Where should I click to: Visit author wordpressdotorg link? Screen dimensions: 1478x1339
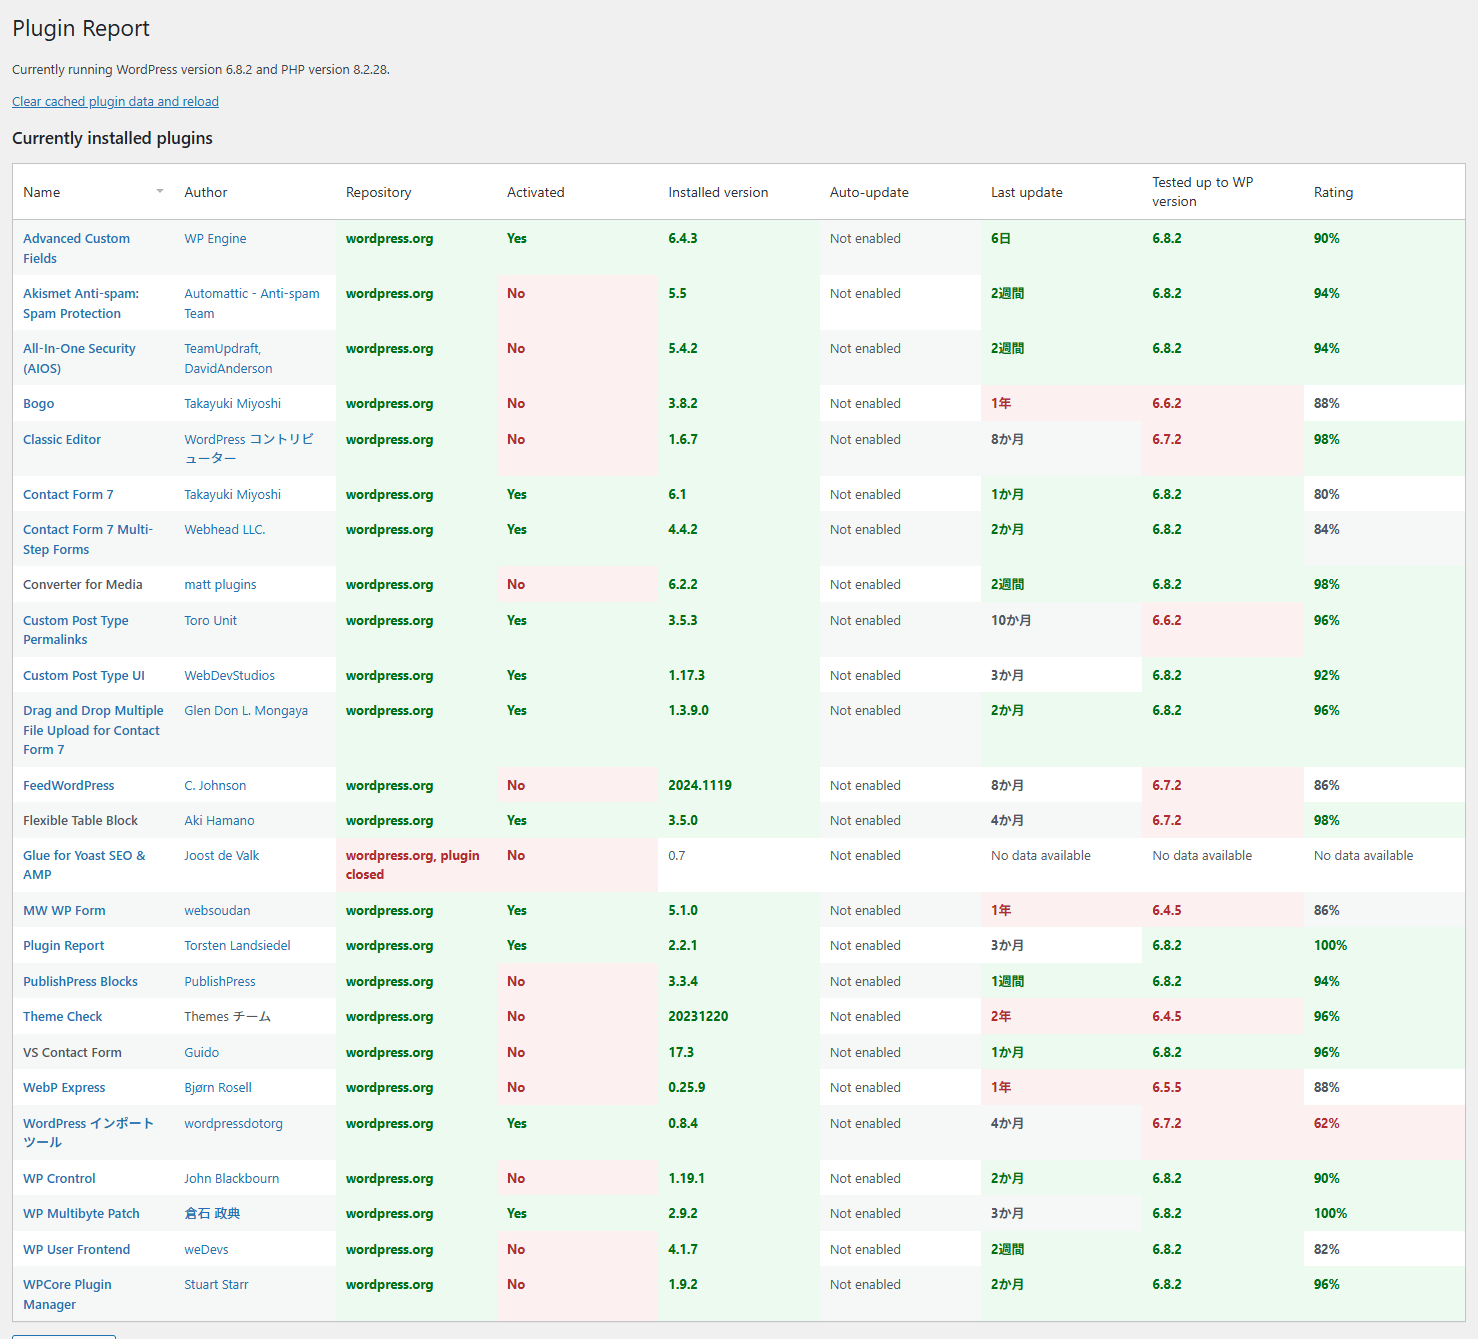coord(233,1123)
